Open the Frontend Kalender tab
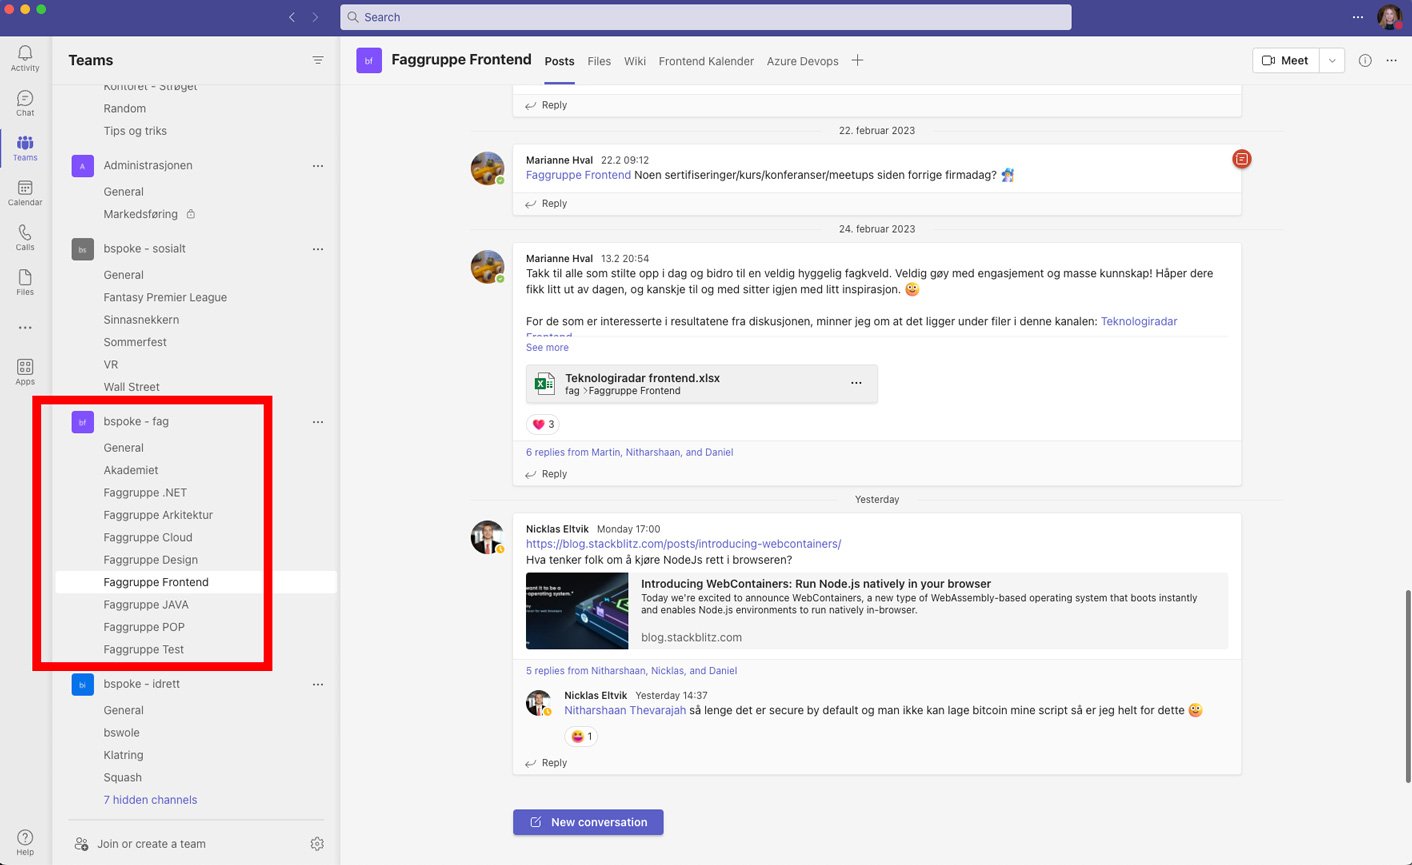The image size is (1412, 865). tap(706, 61)
